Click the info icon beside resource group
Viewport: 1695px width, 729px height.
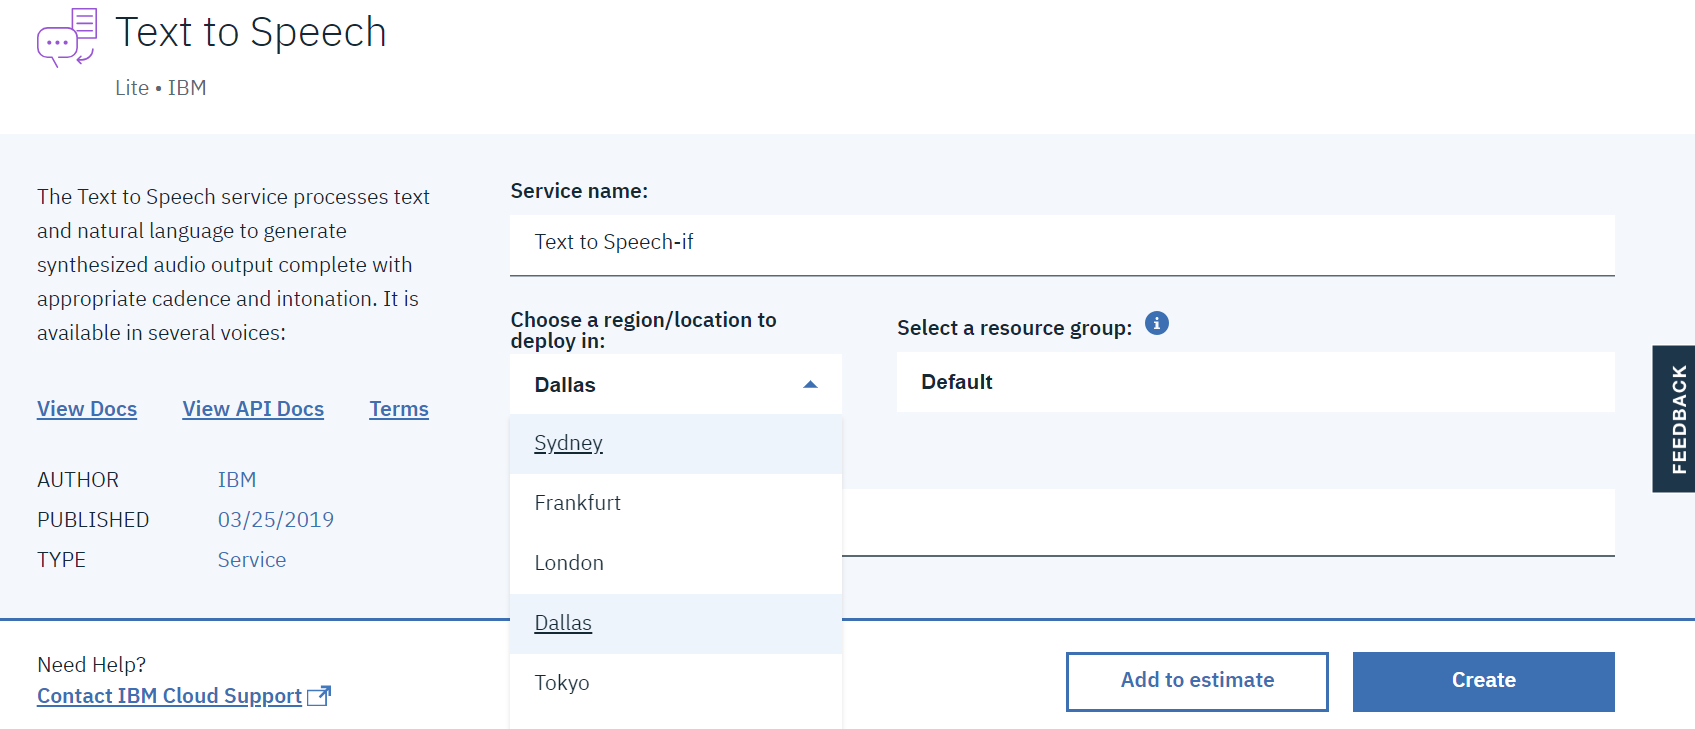tap(1156, 323)
